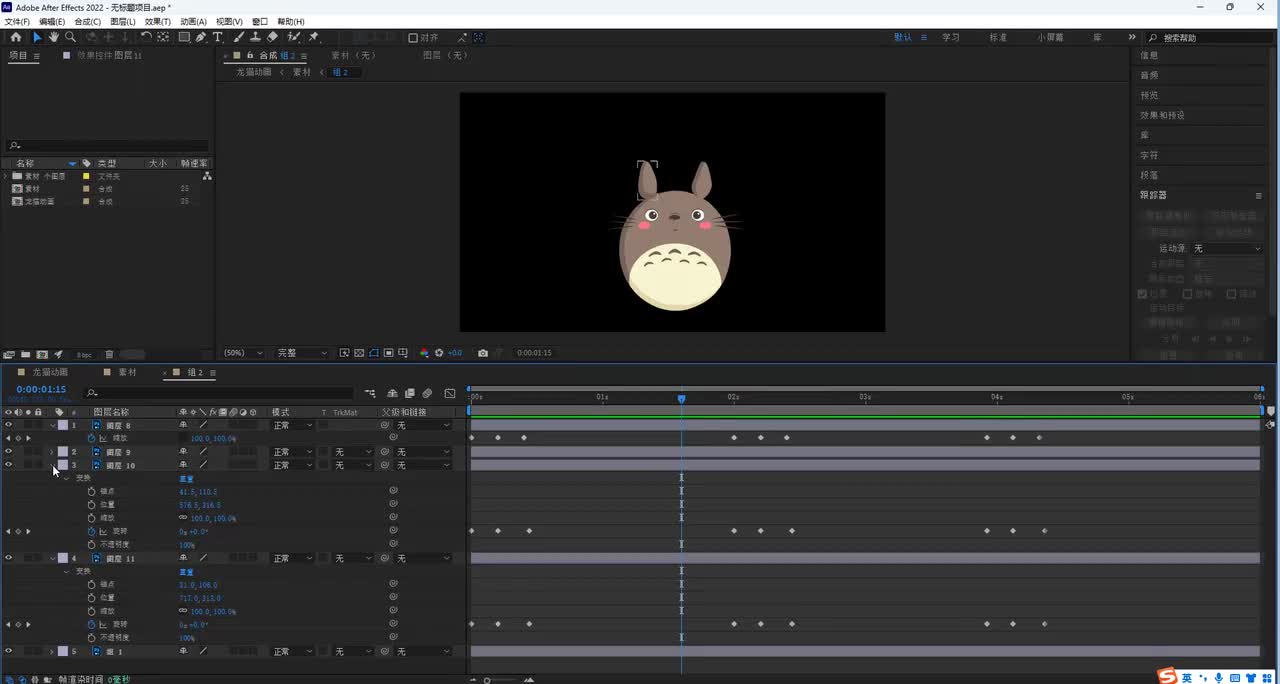Click the label color swatch of 图层 11
The image size is (1280, 684).
63,558
